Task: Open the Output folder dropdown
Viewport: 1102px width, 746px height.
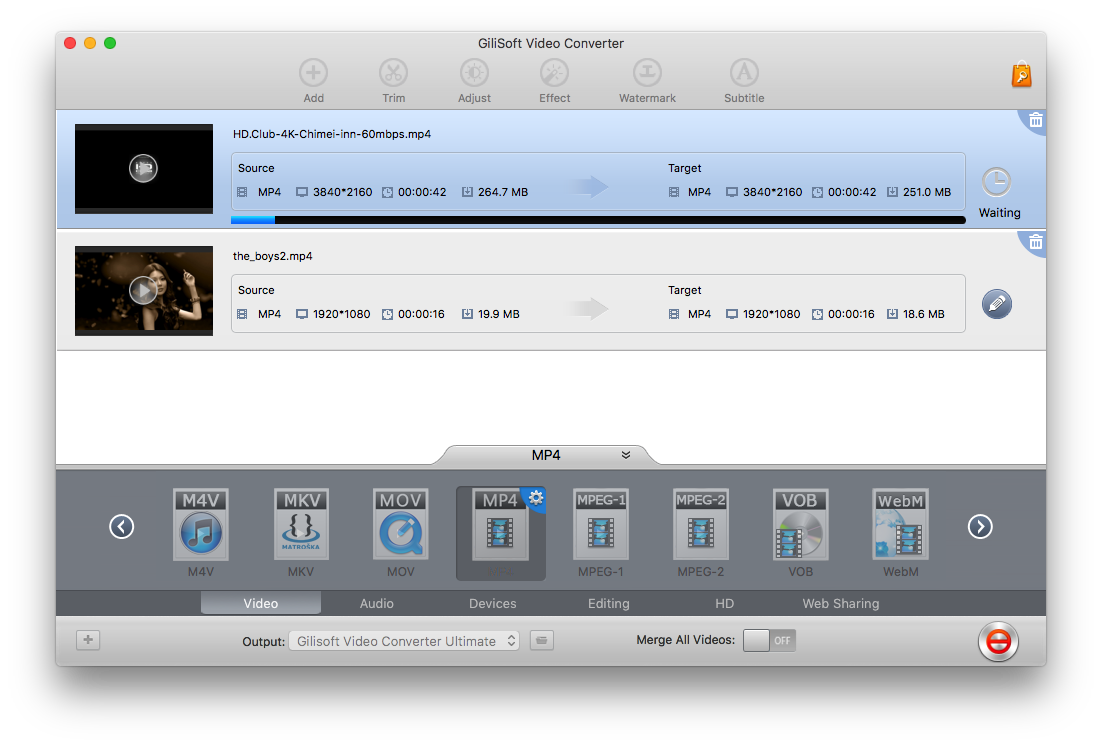Action: 404,641
